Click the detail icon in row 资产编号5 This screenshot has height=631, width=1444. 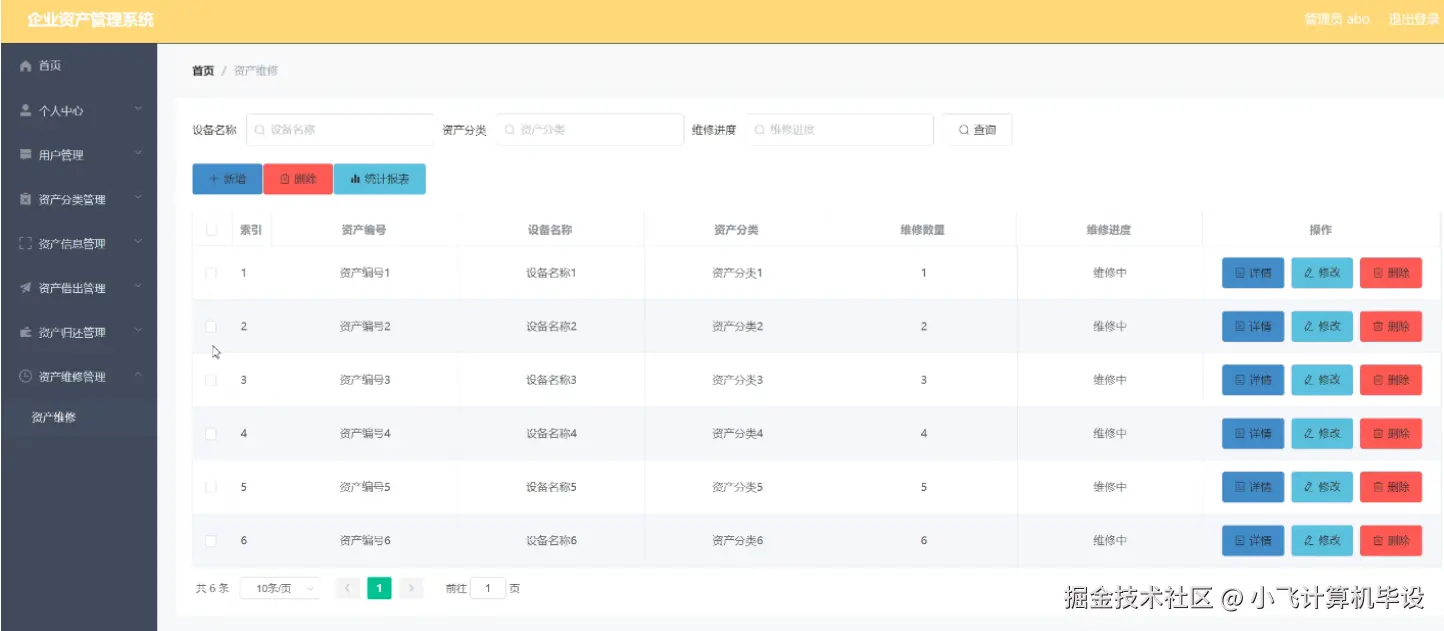click(1240, 487)
